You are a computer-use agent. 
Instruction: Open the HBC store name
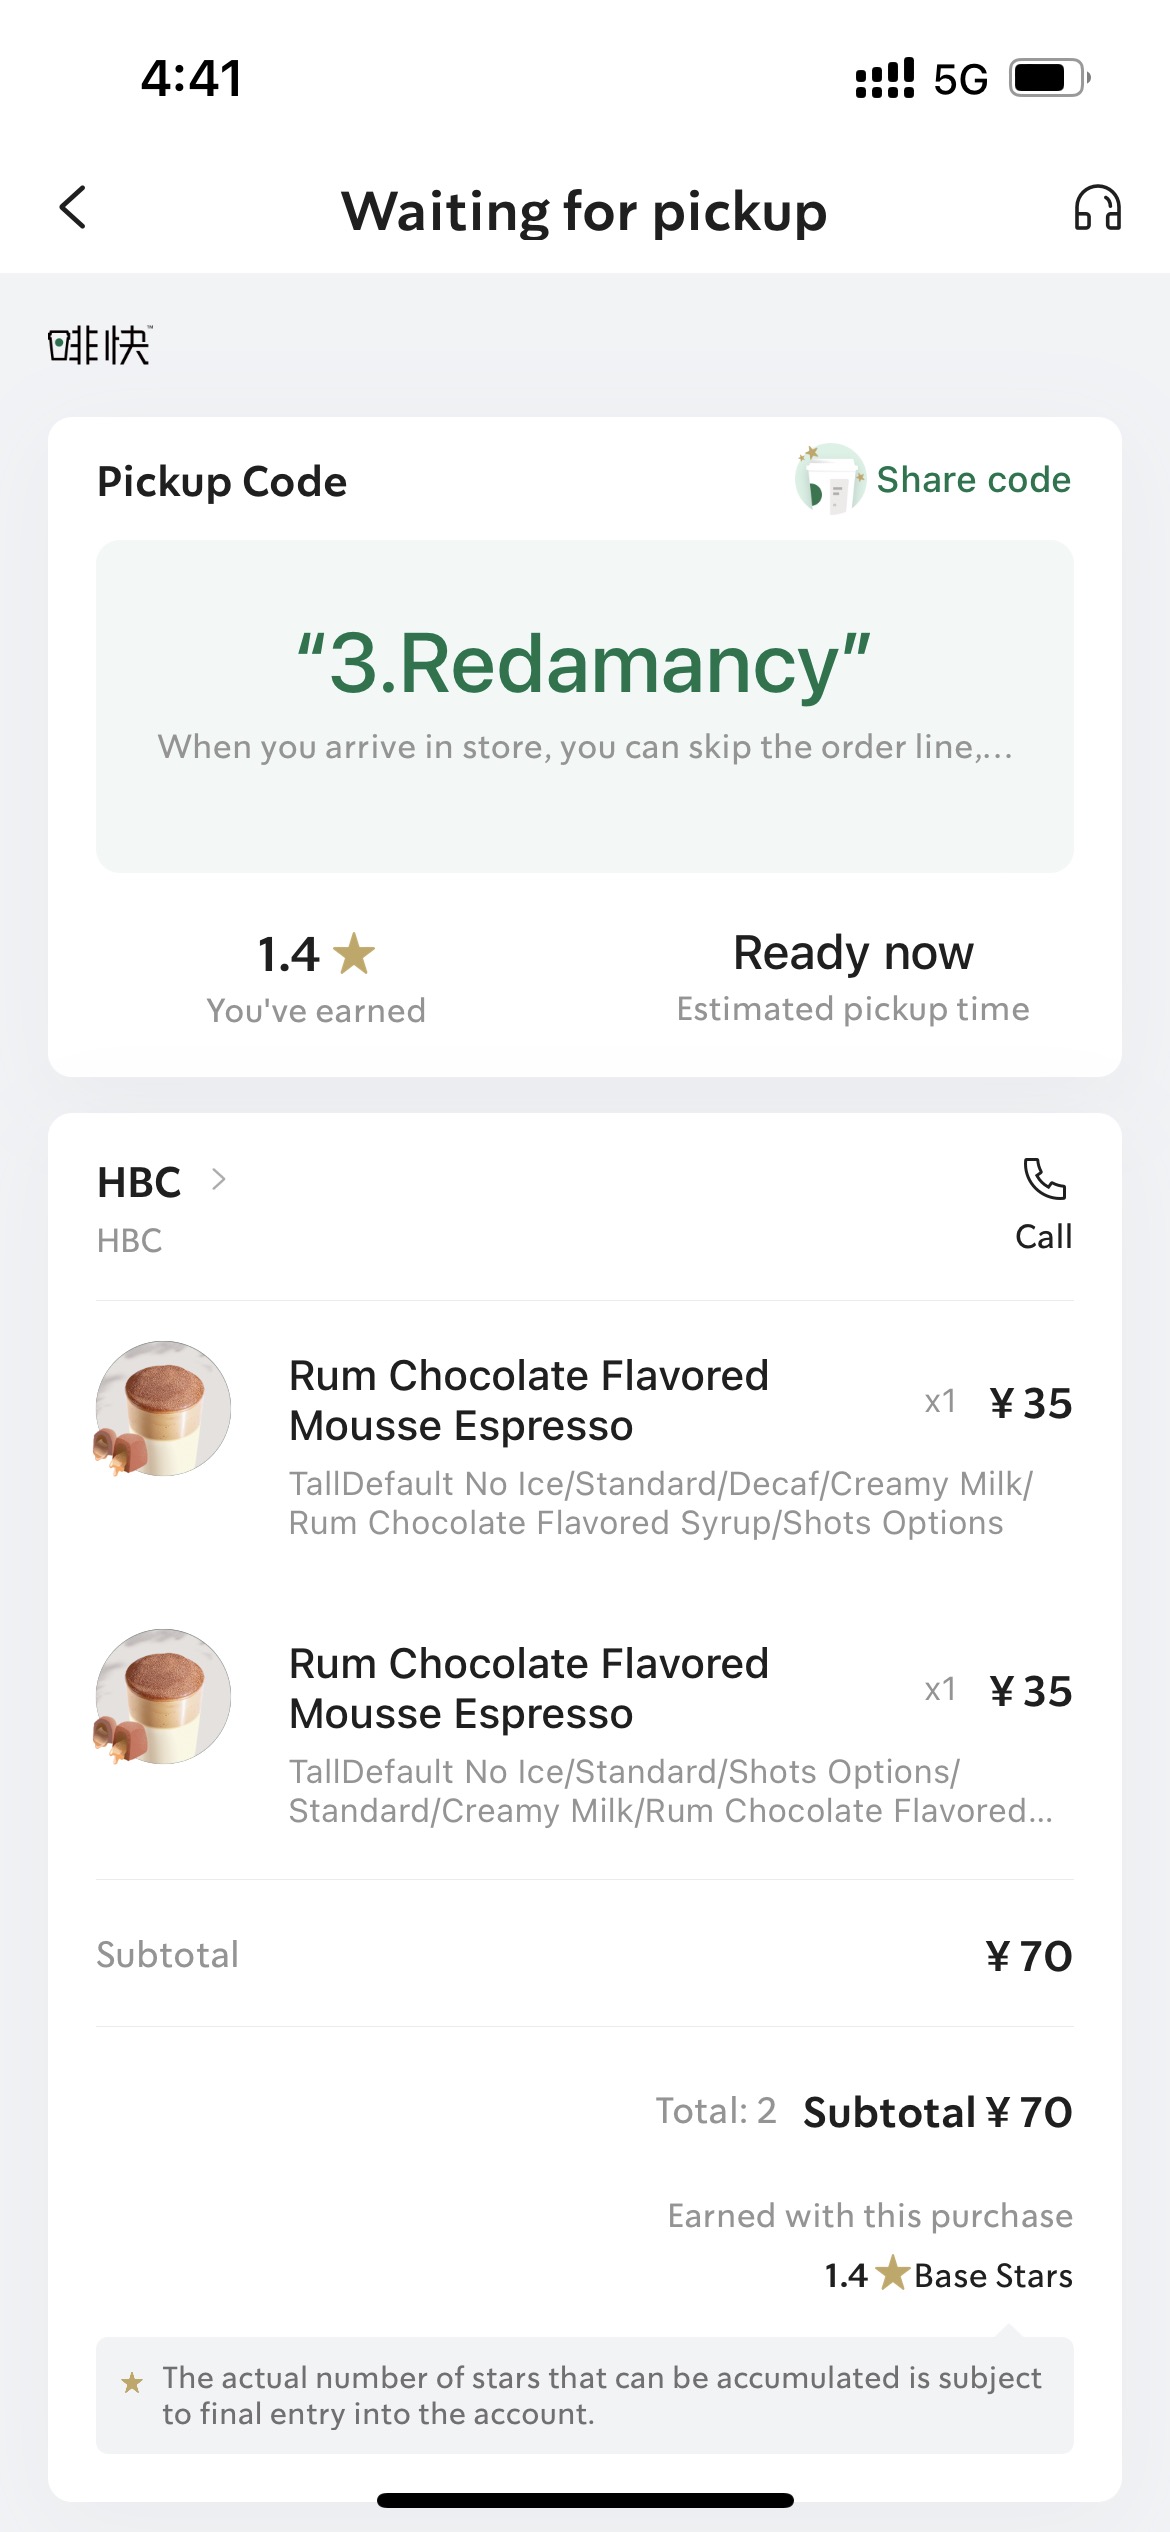(139, 1182)
